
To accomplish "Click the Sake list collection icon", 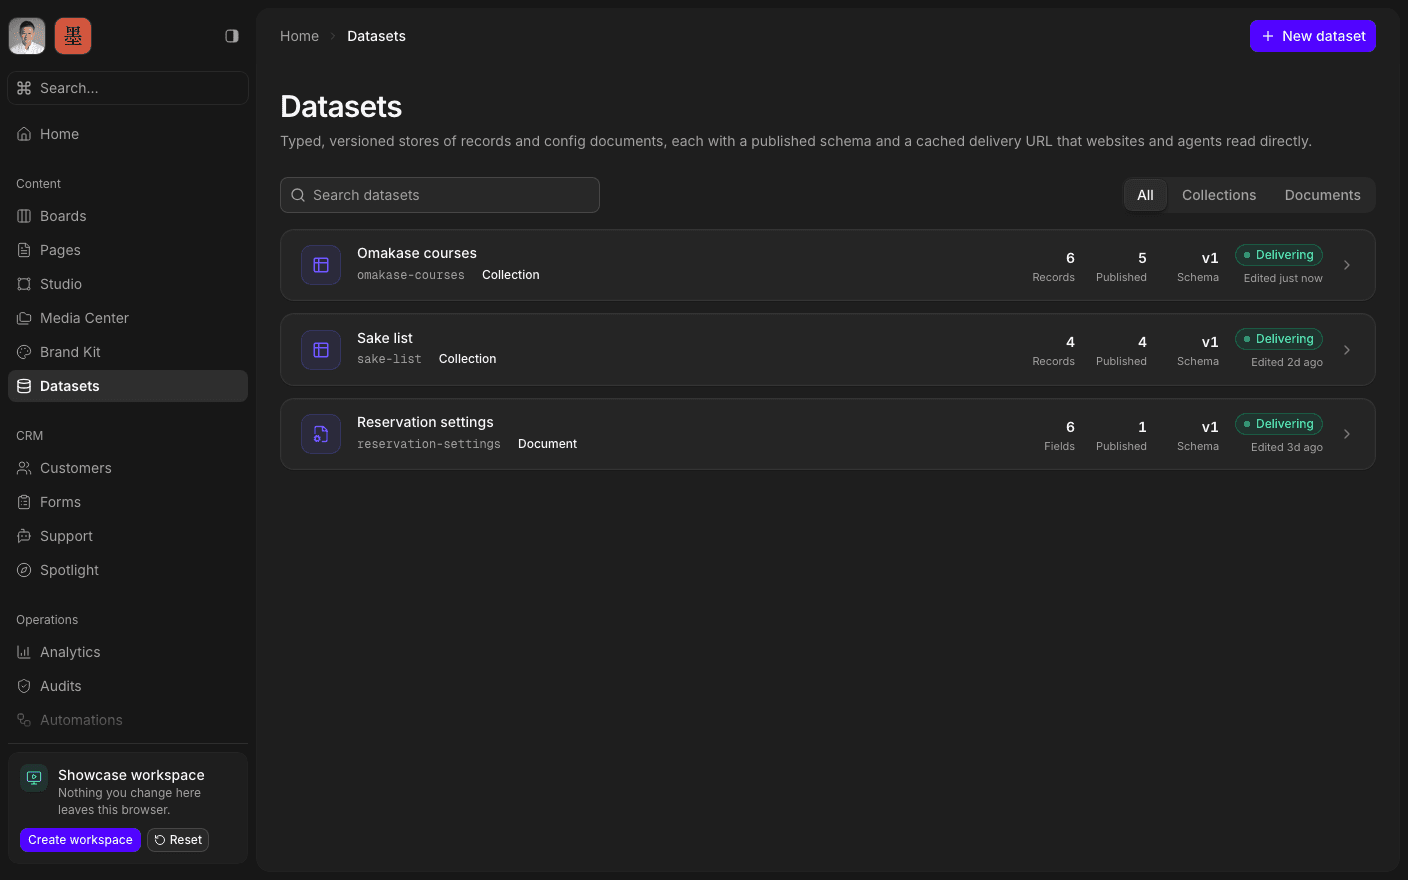I will [x=321, y=350].
